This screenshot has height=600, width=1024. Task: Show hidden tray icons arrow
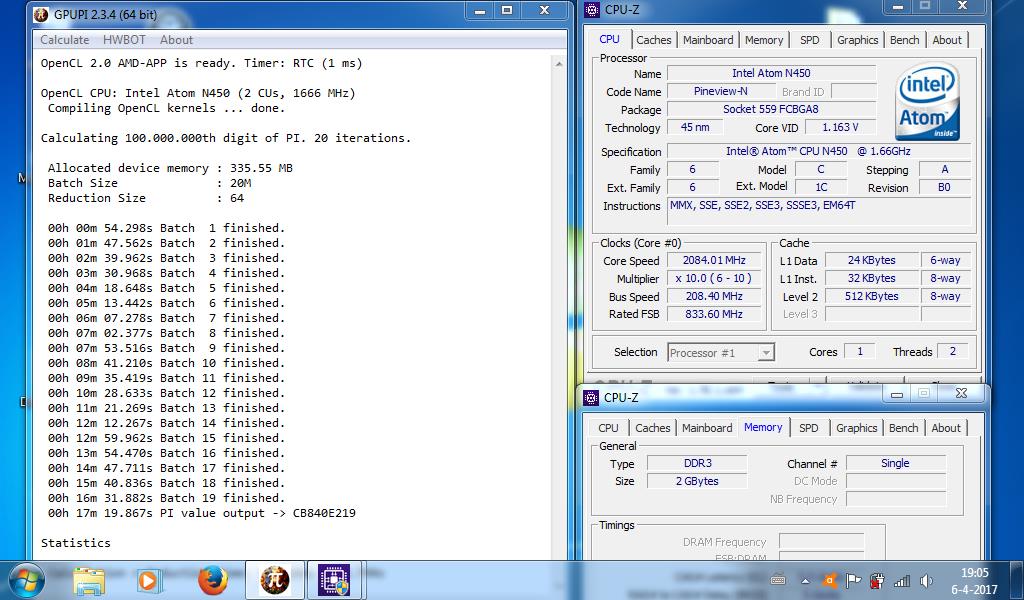pos(805,580)
